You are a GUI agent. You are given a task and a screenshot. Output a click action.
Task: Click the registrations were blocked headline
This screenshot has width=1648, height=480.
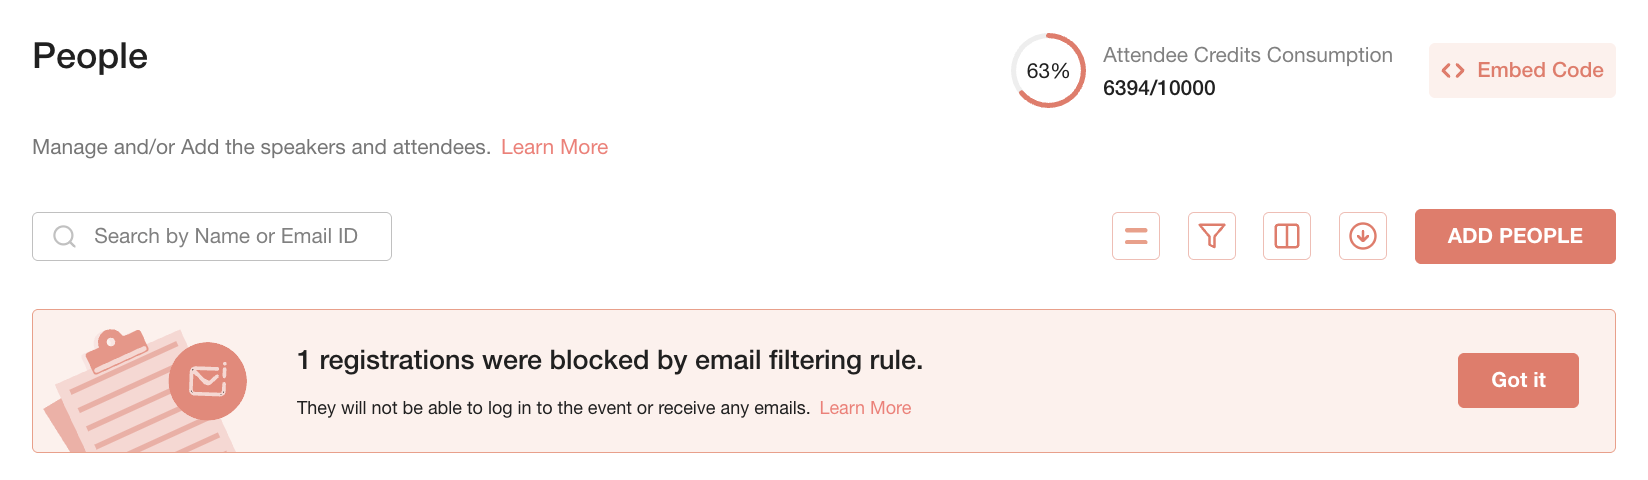[x=610, y=360]
